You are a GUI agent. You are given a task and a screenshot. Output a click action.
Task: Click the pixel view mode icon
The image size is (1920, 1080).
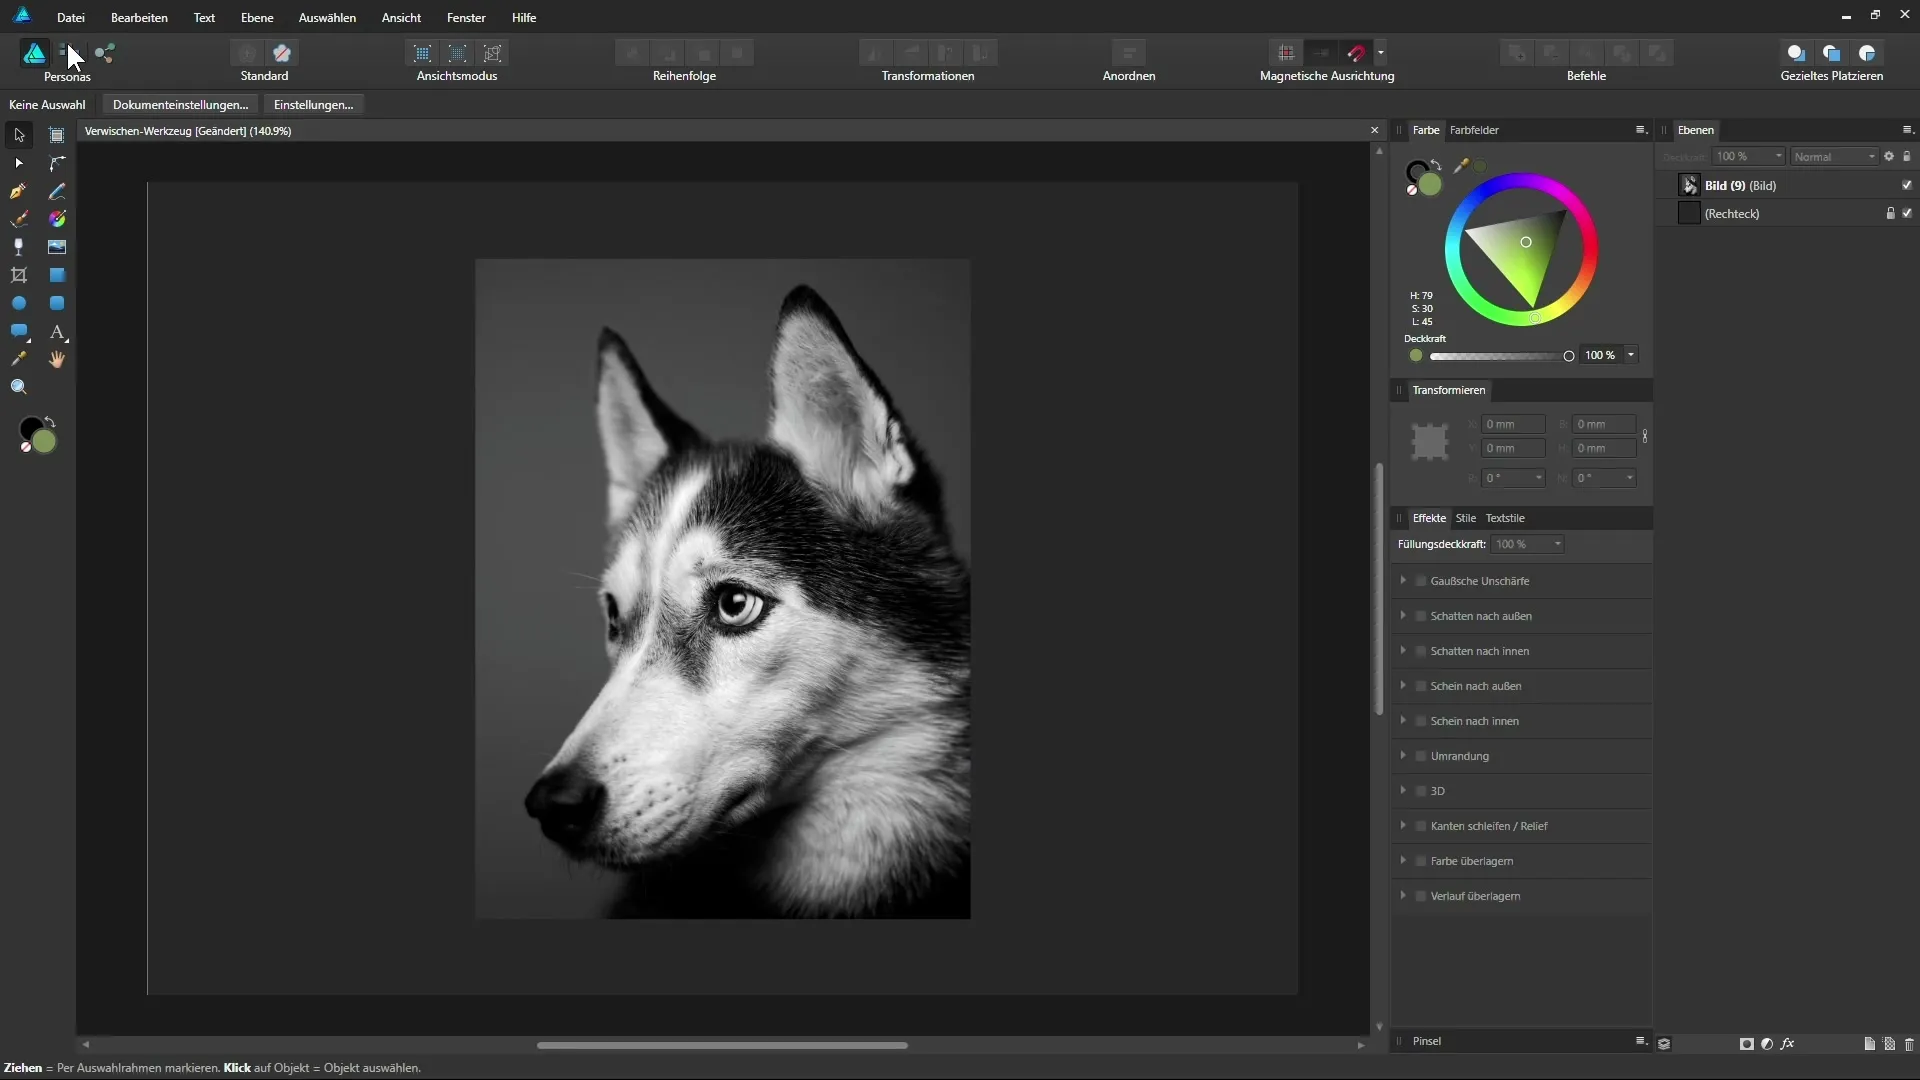(x=423, y=53)
